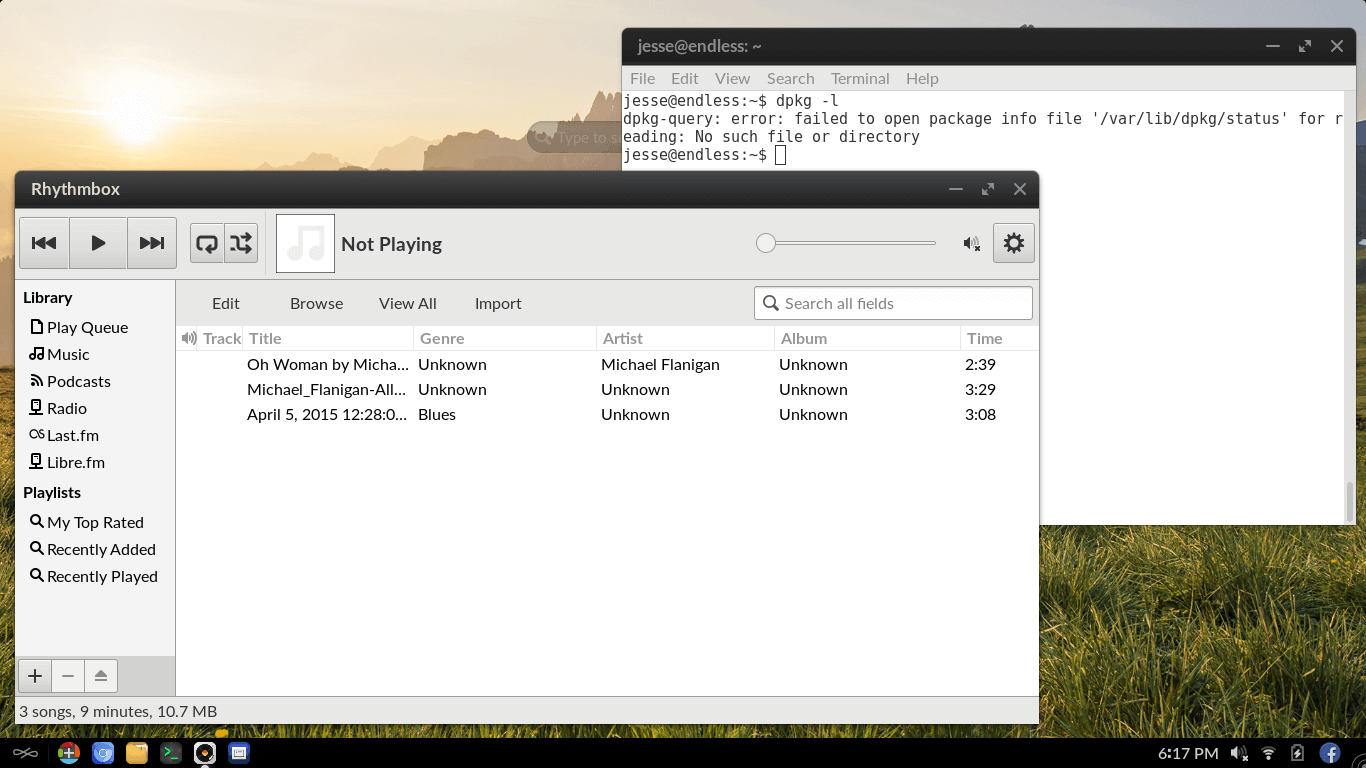Click Rhythmbox icon in taskbar
The width and height of the screenshot is (1366, 768).
coord(205,753)
